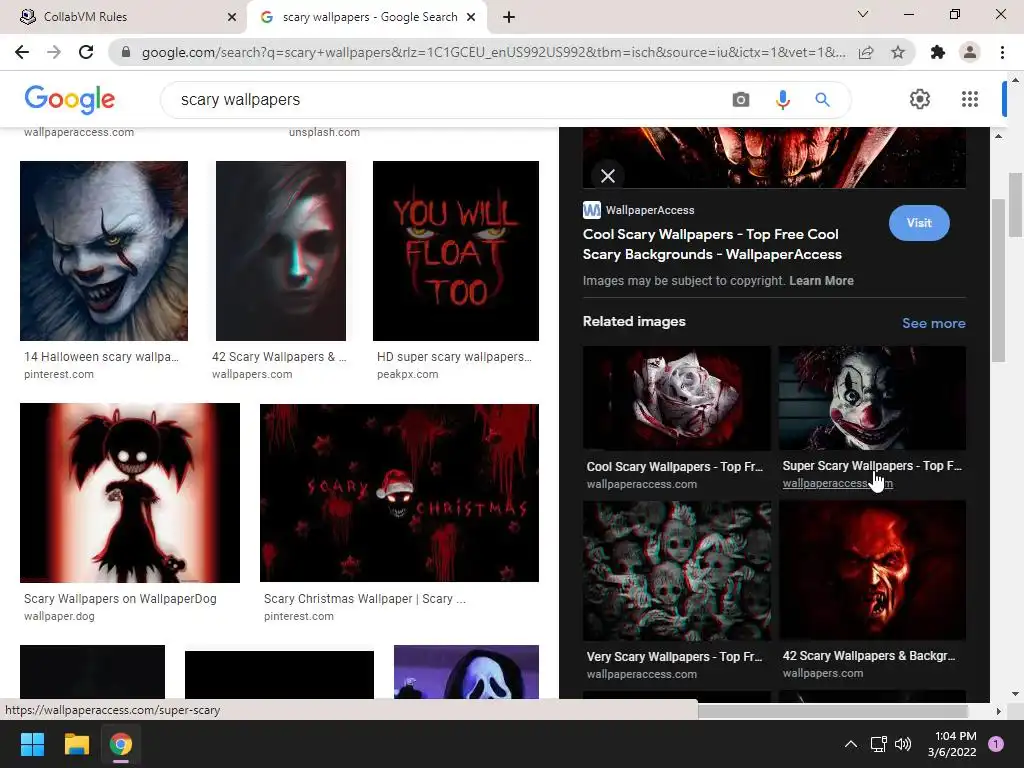Viewport: 1024px width, 768px height.
Task: Open the Cool Scary Wallpapers title link
Action: (x=712, y=244)
